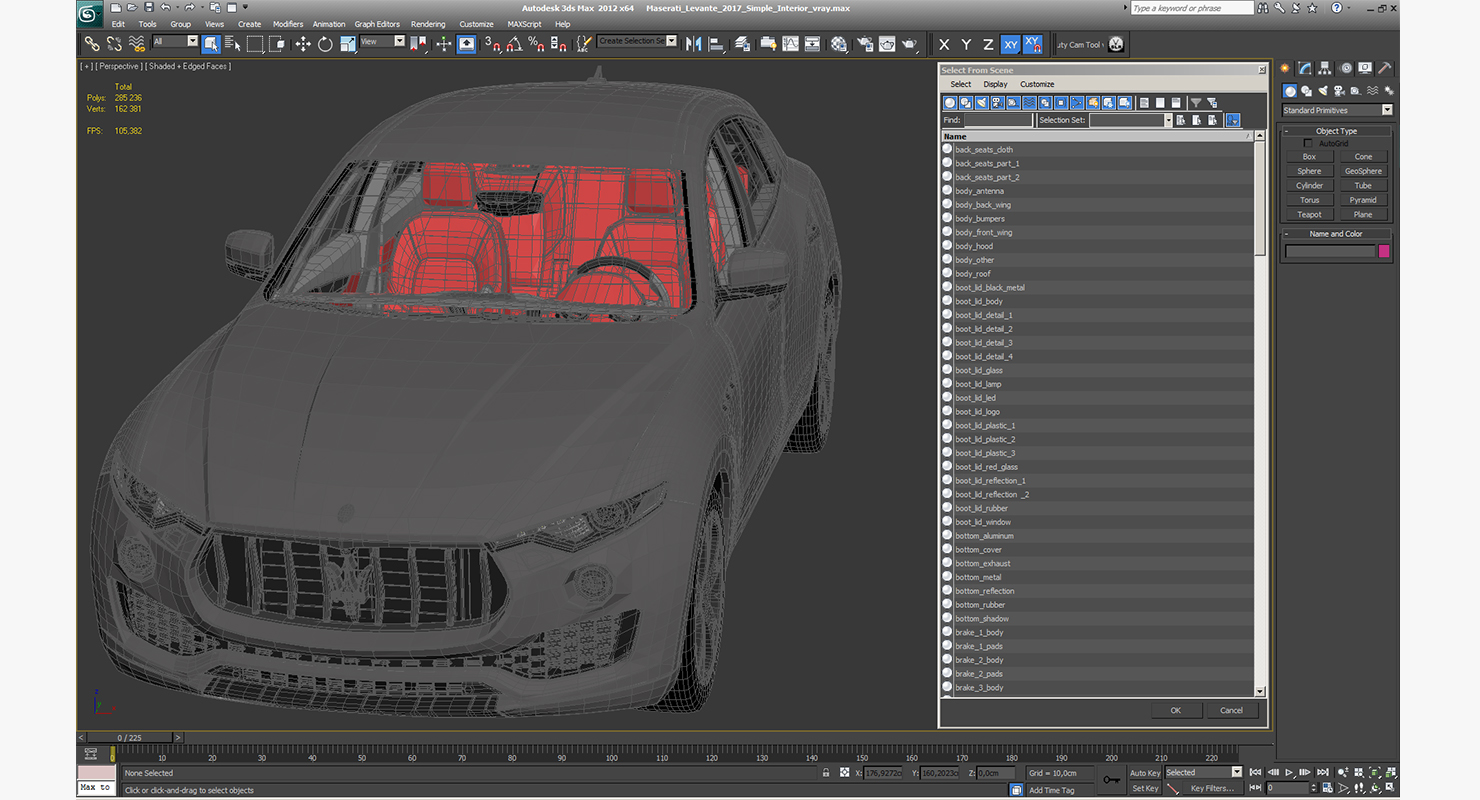Create a GeoSphere primitive
Image resolution: width=1480 pixels, height=800 pixels.
pos(1363,171)
